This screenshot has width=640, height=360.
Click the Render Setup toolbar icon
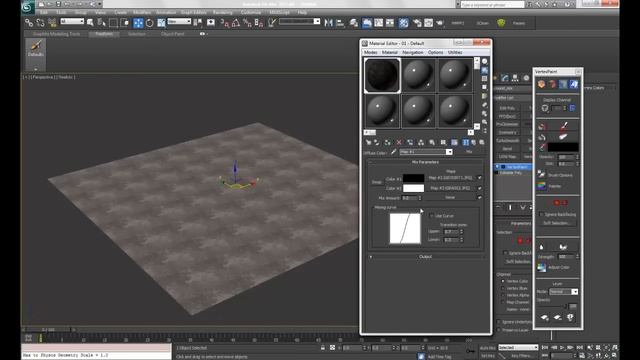[x=417, y=23]
